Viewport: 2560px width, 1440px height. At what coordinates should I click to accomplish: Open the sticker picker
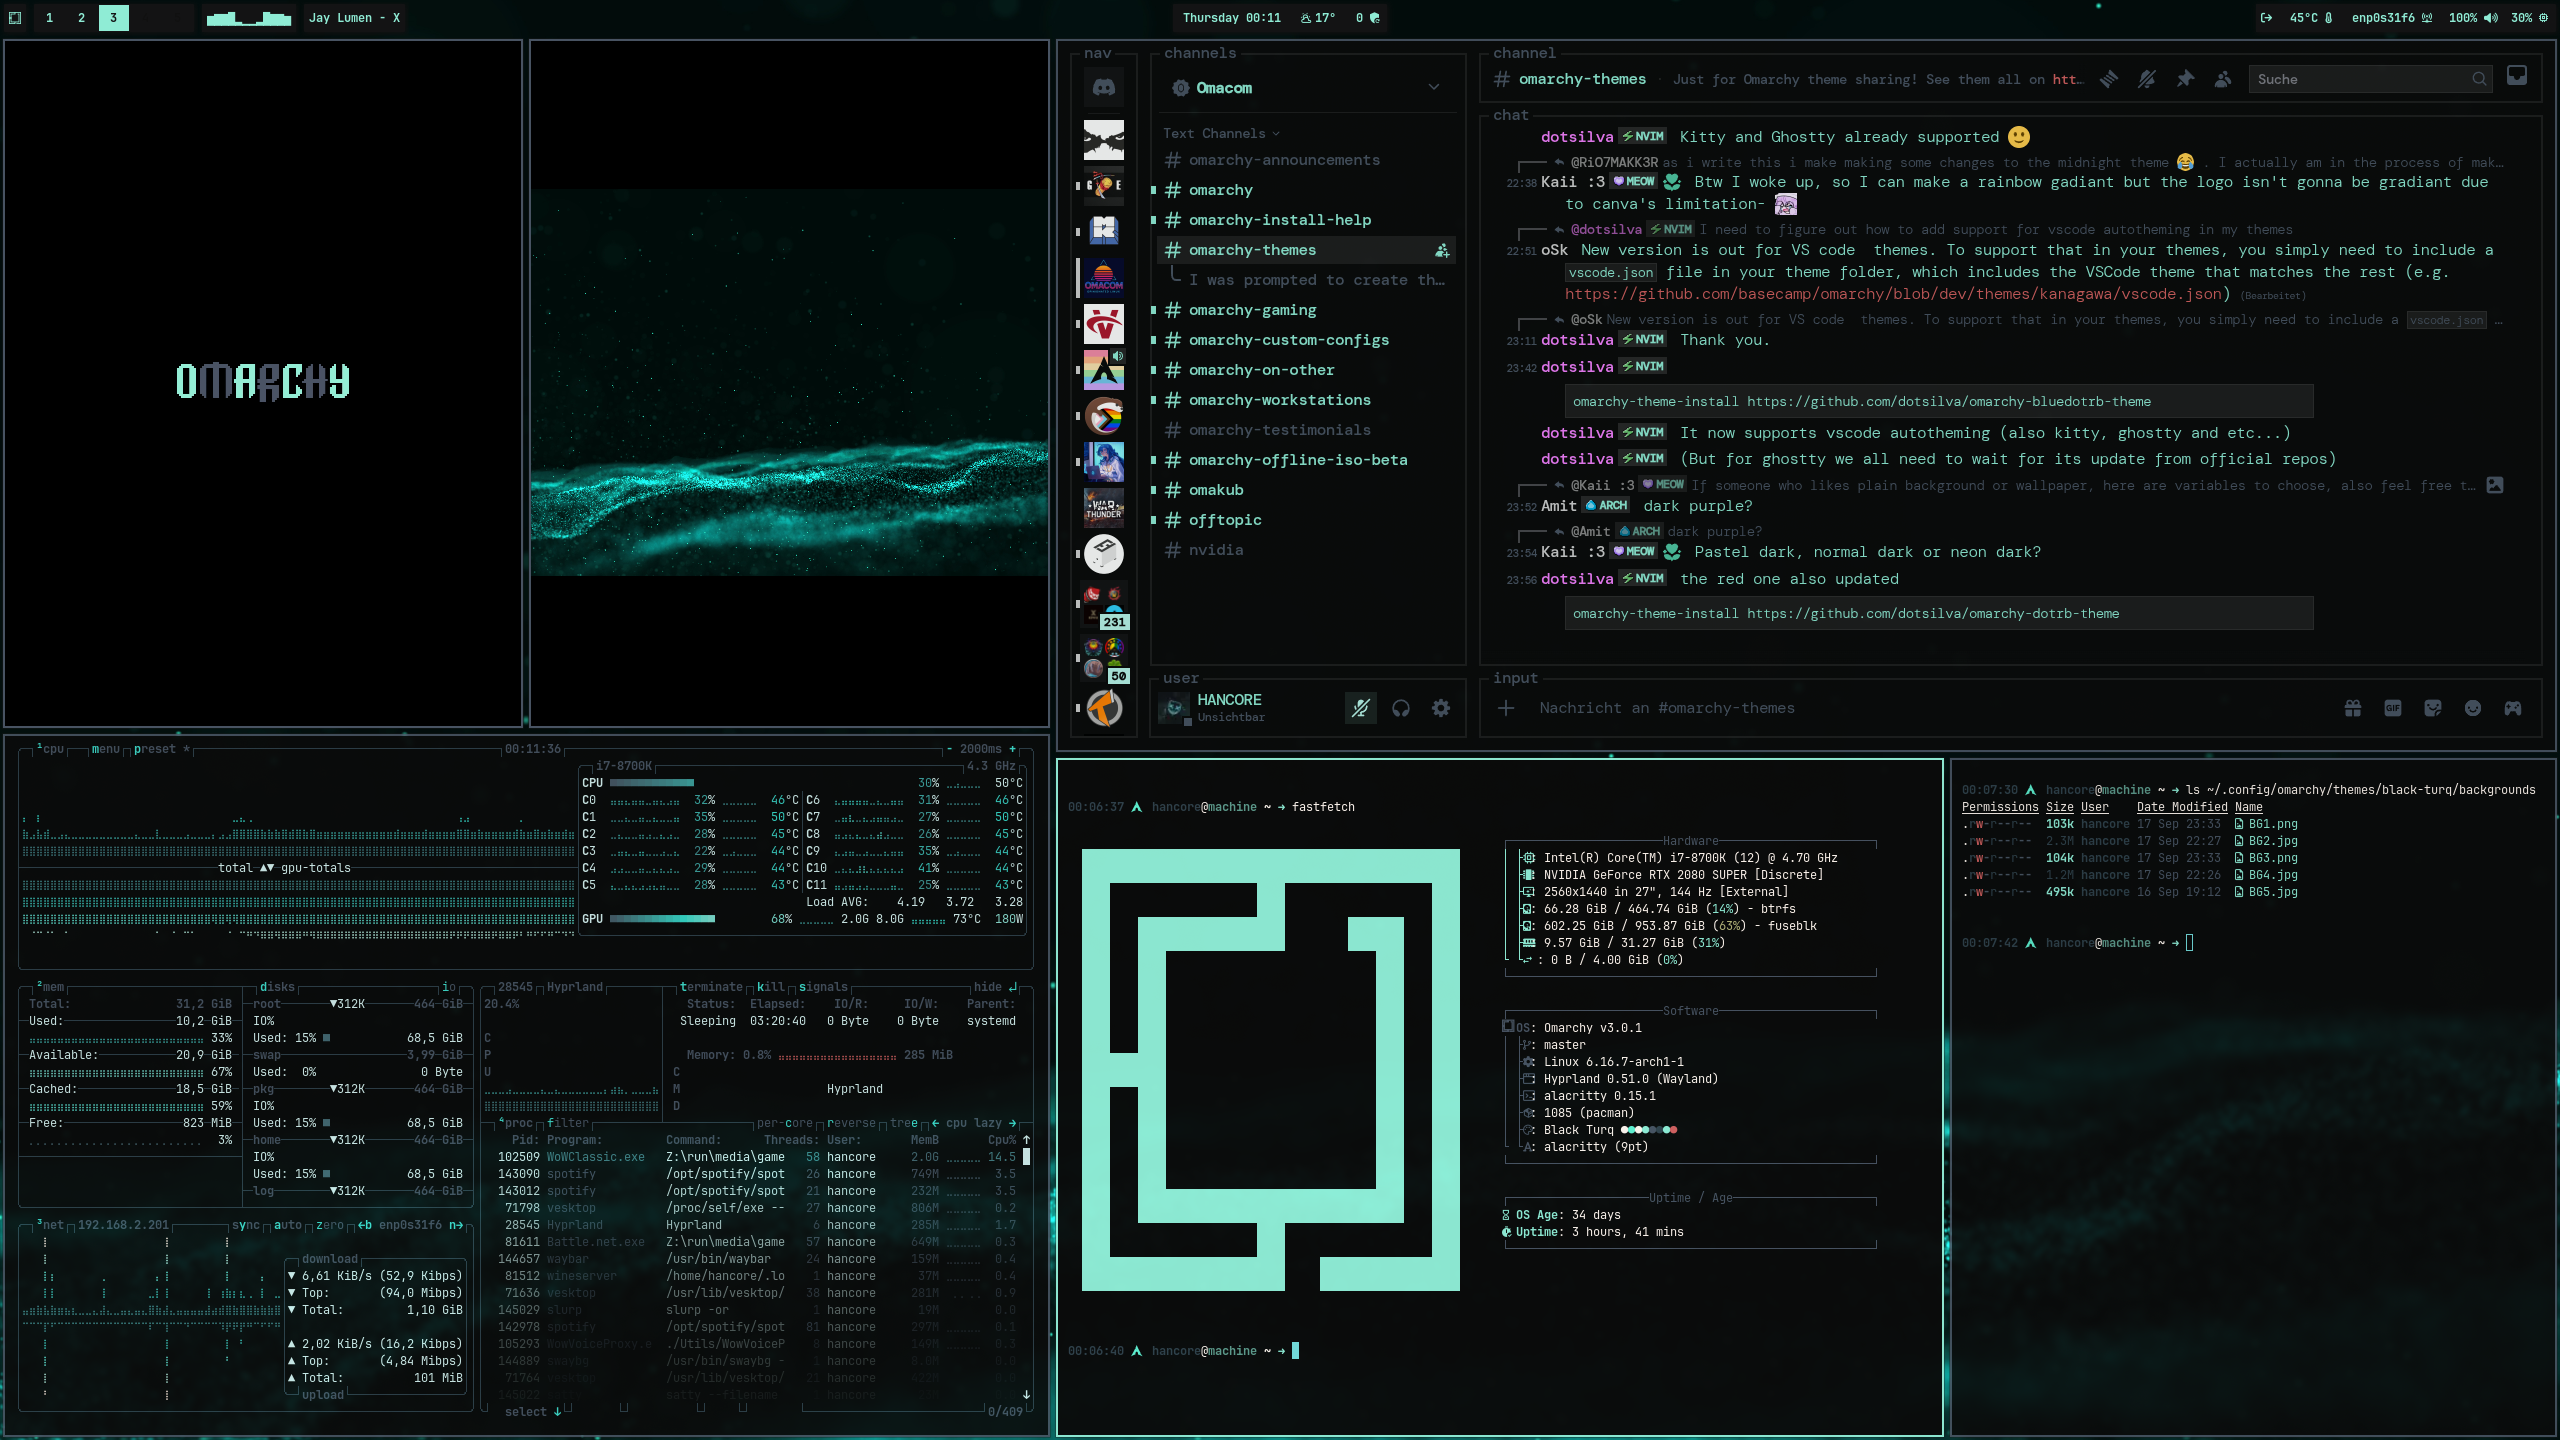click(x=2433, y=708)
